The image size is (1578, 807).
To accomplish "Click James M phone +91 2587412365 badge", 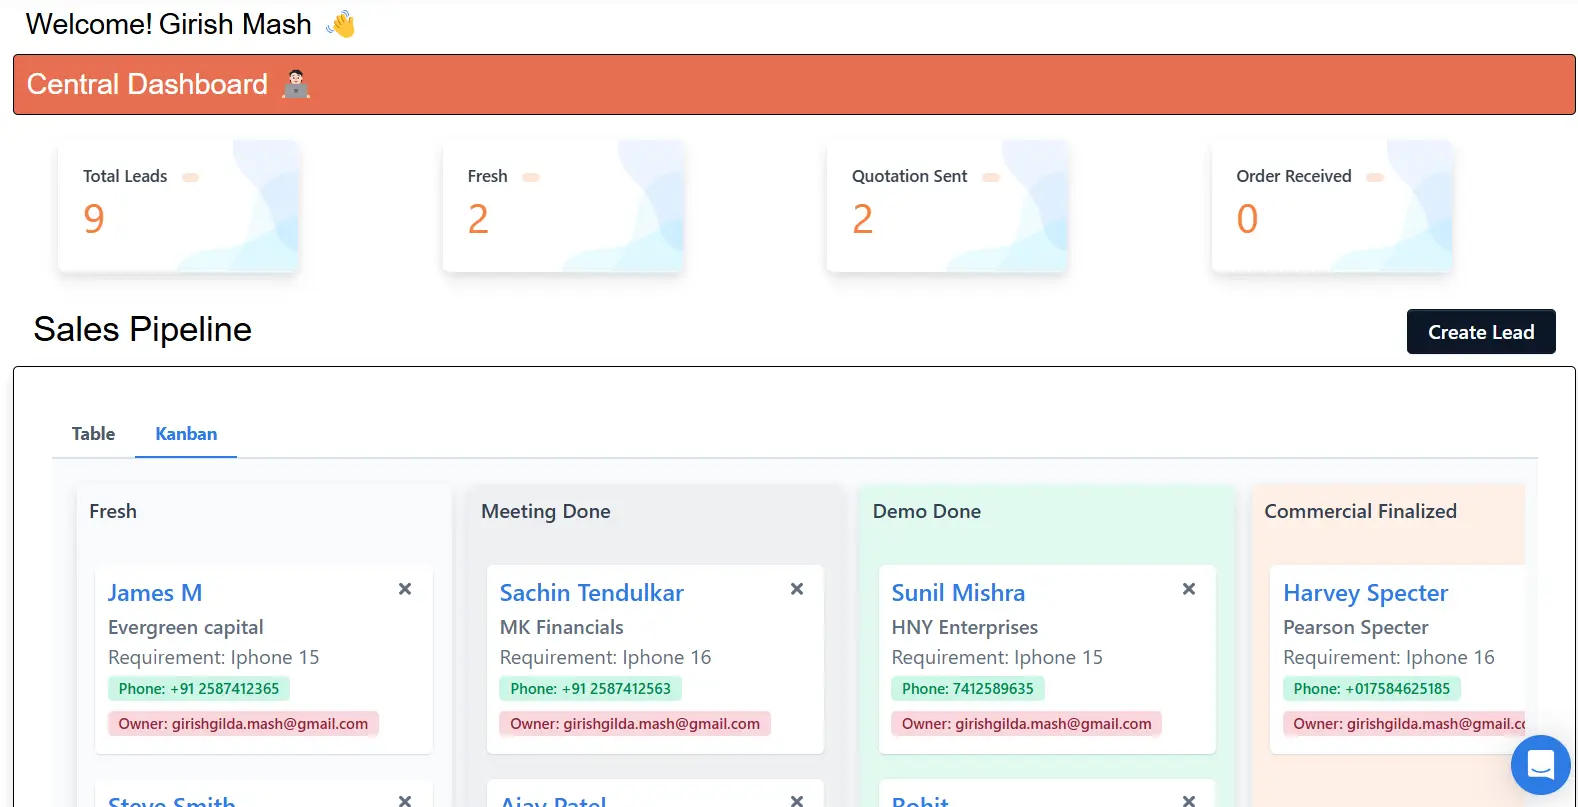I will pos(199,689).
